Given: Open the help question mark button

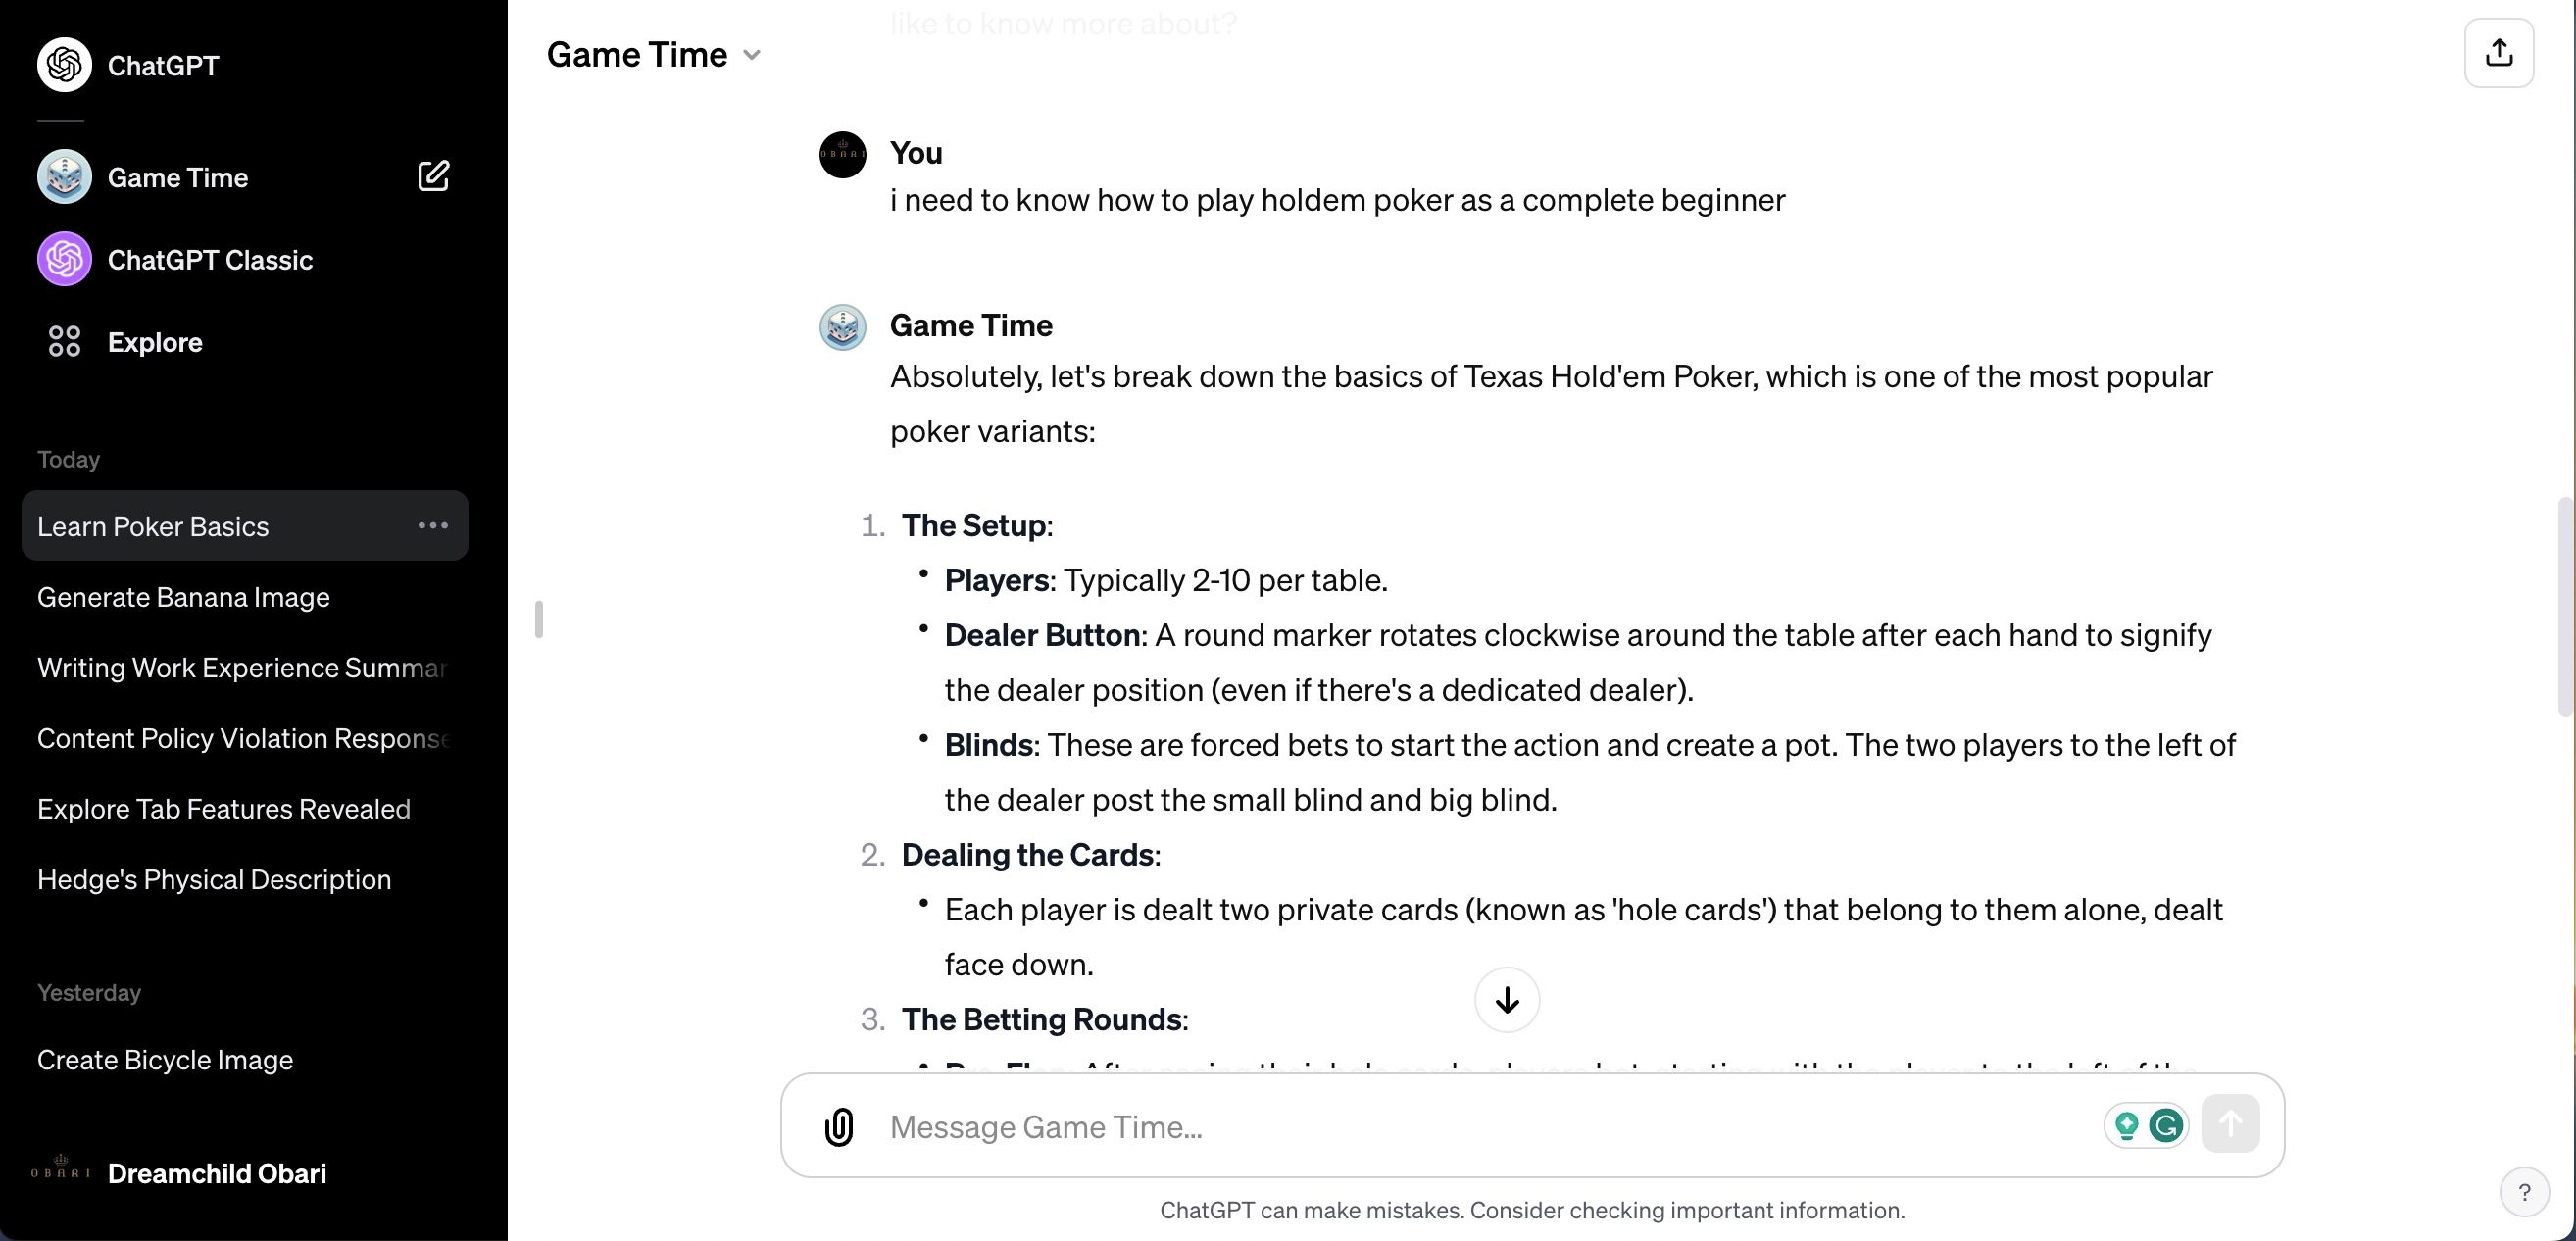Looking at the screenshot, I should pos(2524,1191).
